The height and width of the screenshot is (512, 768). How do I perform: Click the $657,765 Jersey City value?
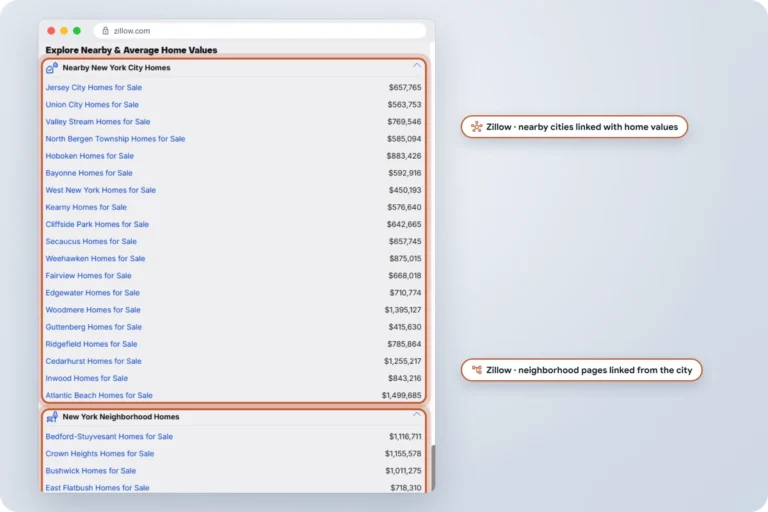[405, 88]
